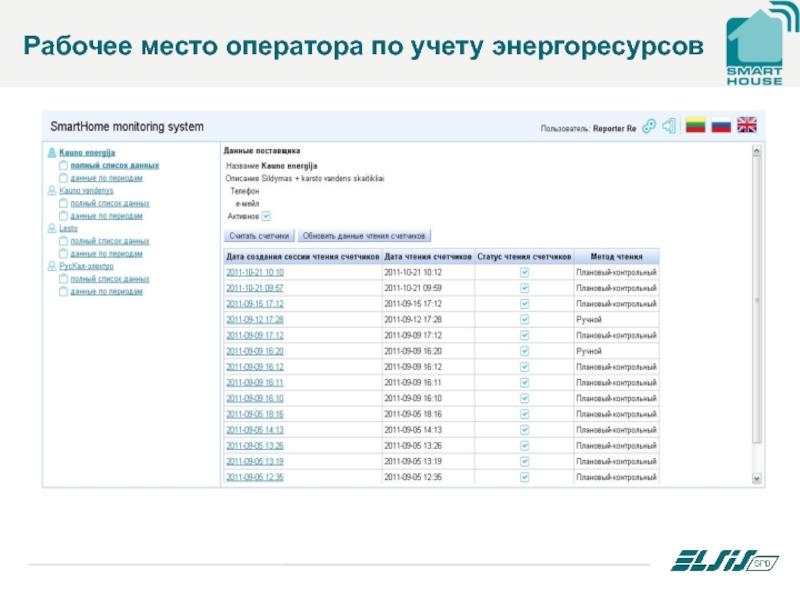Screen dimensions: 800x600
Task: Toggle status checkbox in 2011-09-09 16:20 row
Action: (x=524, y=352)
